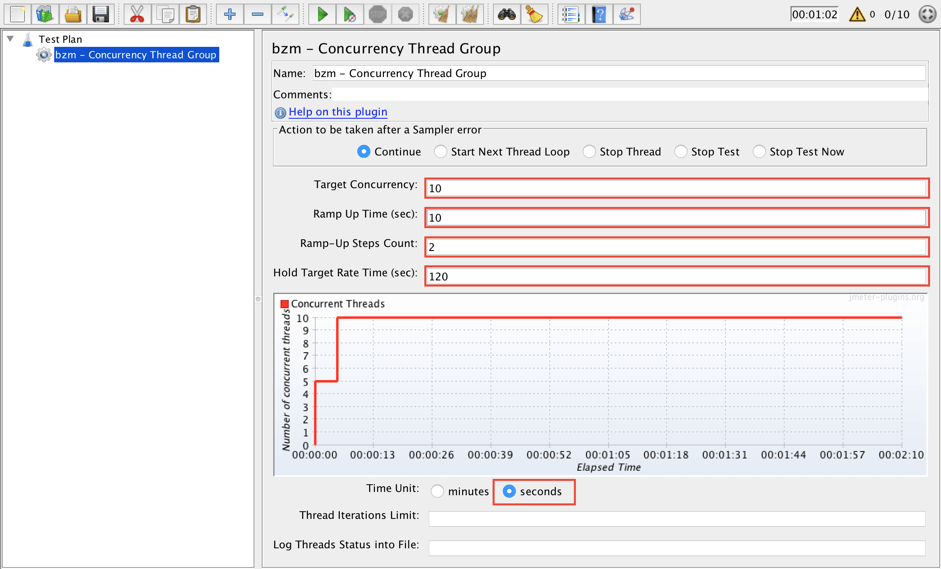Open Help with the question mark icon
The width and height of the screenshot is (941, 569).
point(599,14)
